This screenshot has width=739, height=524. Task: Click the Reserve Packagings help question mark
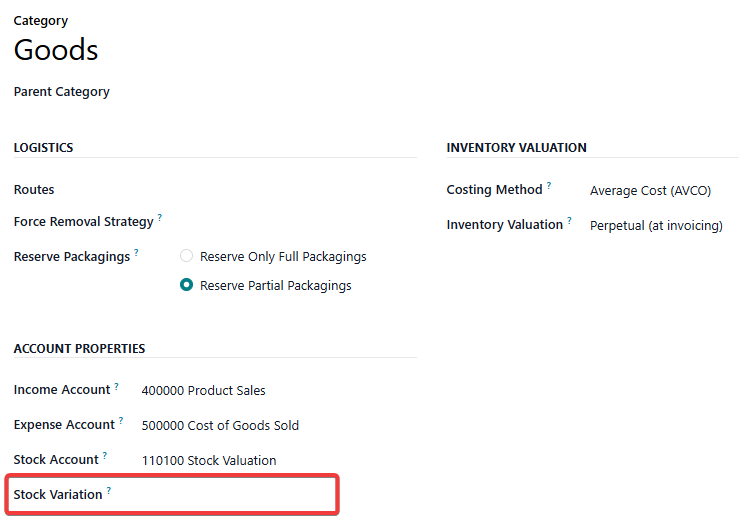click(x=136, y=253)
